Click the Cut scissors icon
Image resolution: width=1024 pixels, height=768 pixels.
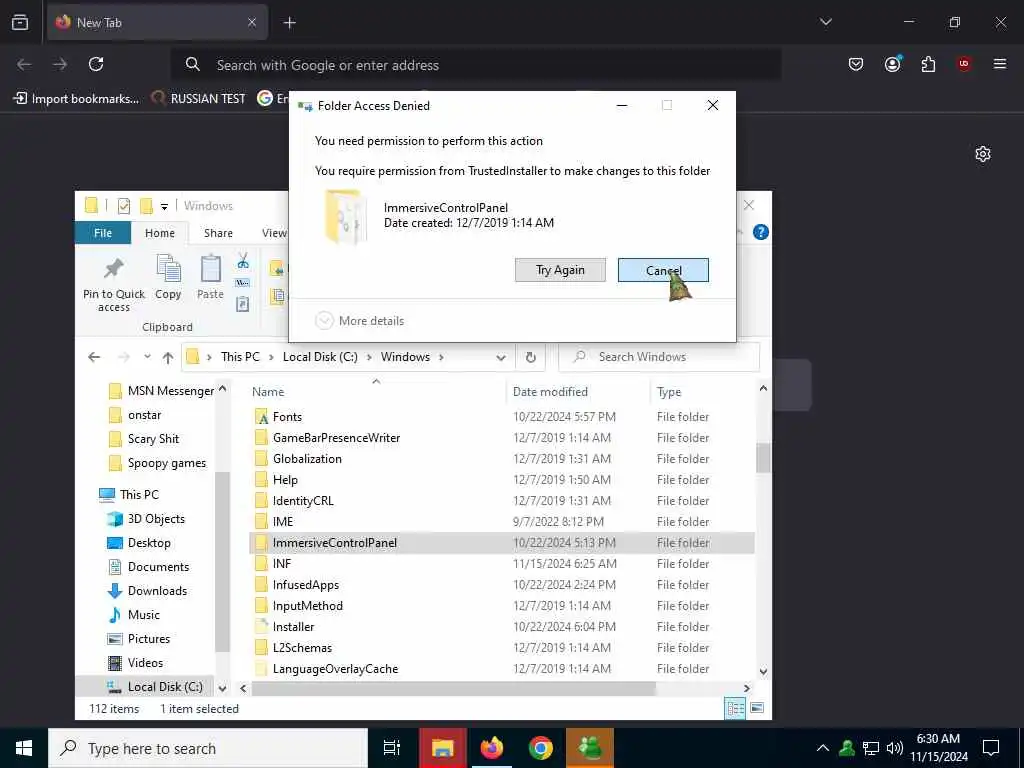click(243, 261)
